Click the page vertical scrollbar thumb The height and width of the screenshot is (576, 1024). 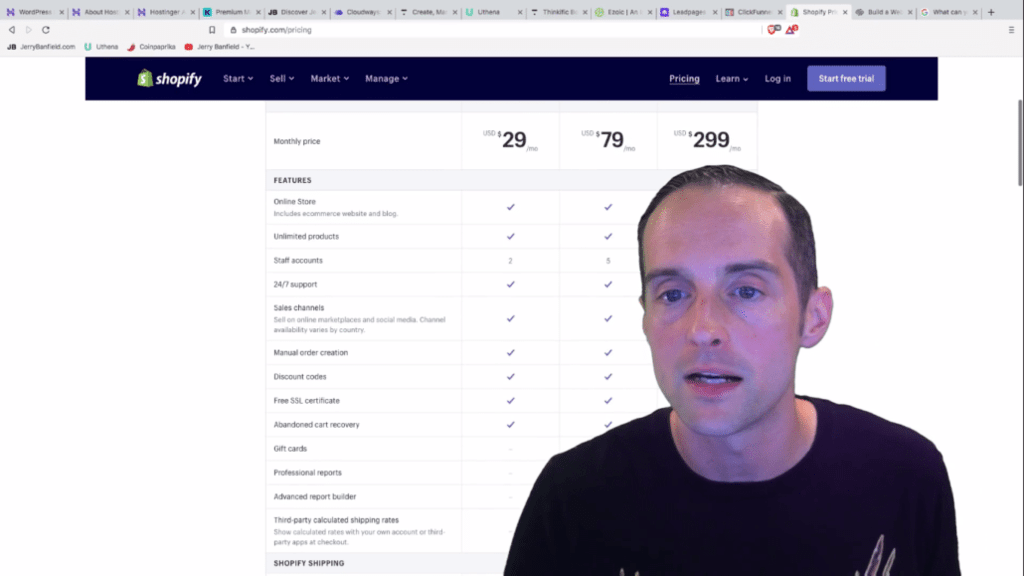click(x=1020, y=142)
